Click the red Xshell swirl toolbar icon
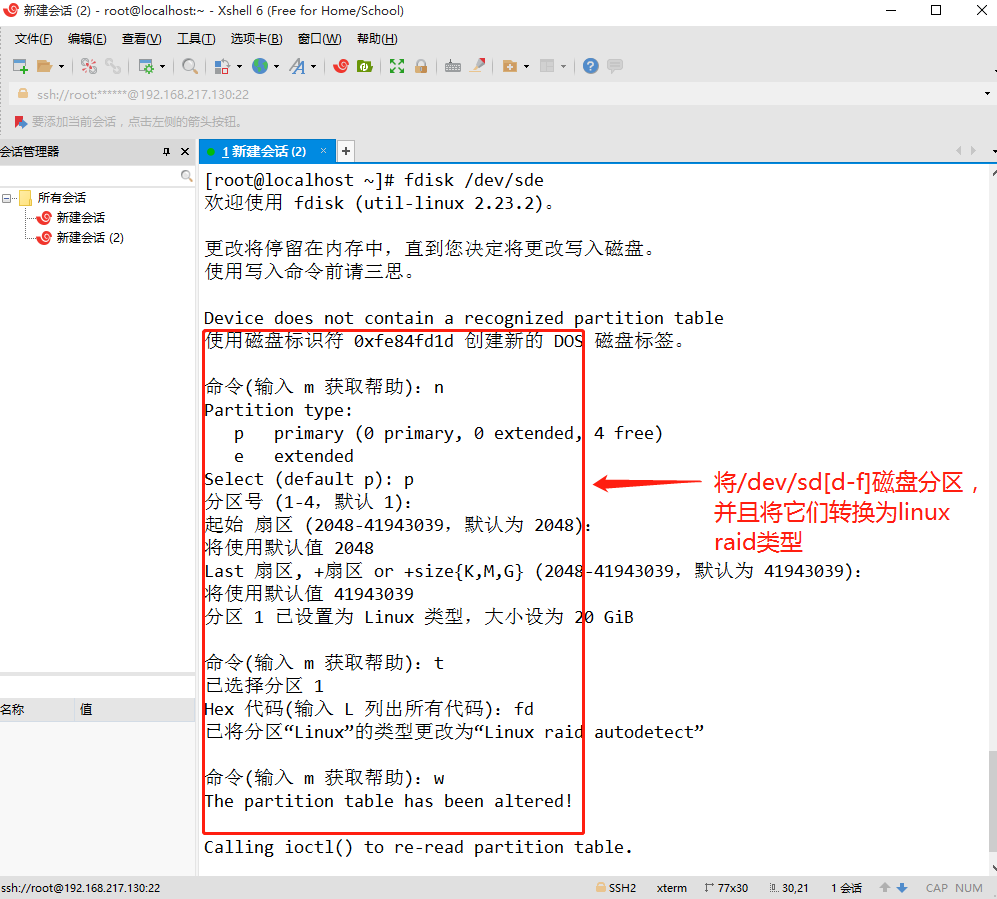This screenshot has height=899, width=997. [x=341, y=66]
